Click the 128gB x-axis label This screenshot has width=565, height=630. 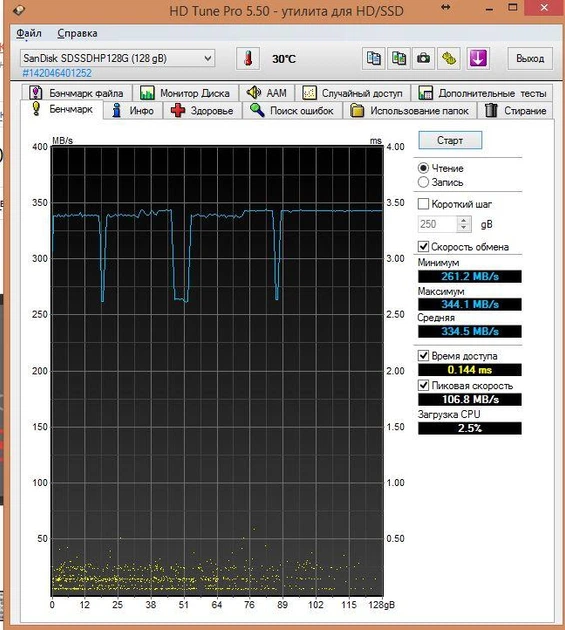pyautogui.click(x=381, y=605)
